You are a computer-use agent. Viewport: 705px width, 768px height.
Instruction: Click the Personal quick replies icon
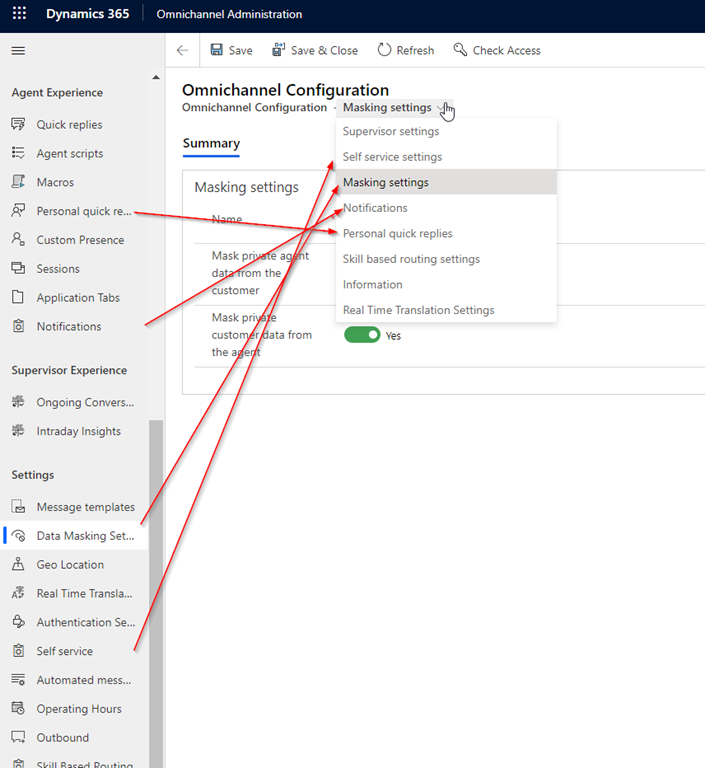18,211
